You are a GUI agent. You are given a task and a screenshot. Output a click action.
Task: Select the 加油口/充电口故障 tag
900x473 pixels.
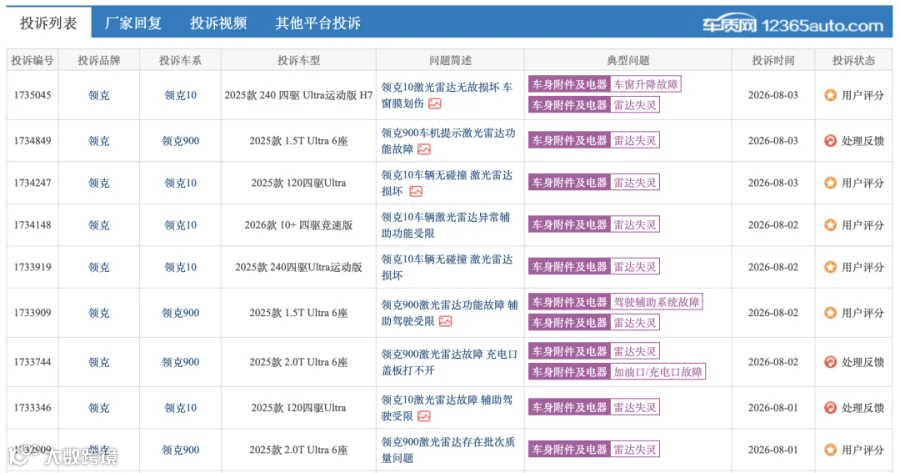(x=658, y=372)
